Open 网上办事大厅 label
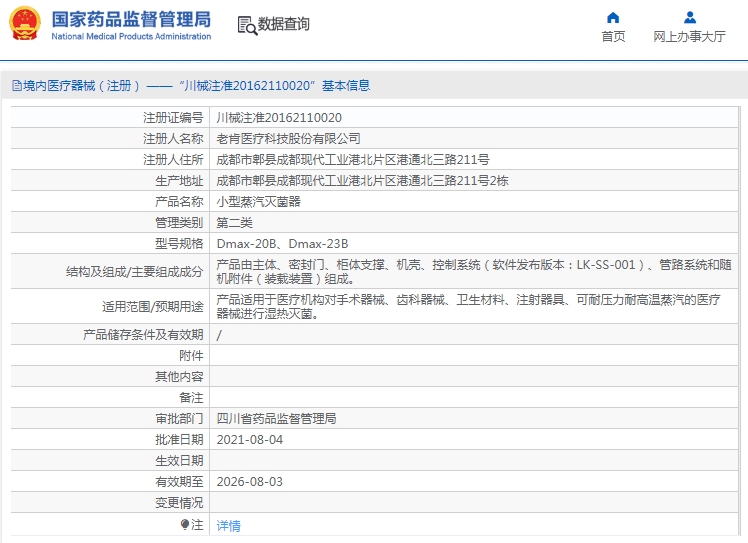The height and width of the screenshot is (543, 748). pos(689,37)
